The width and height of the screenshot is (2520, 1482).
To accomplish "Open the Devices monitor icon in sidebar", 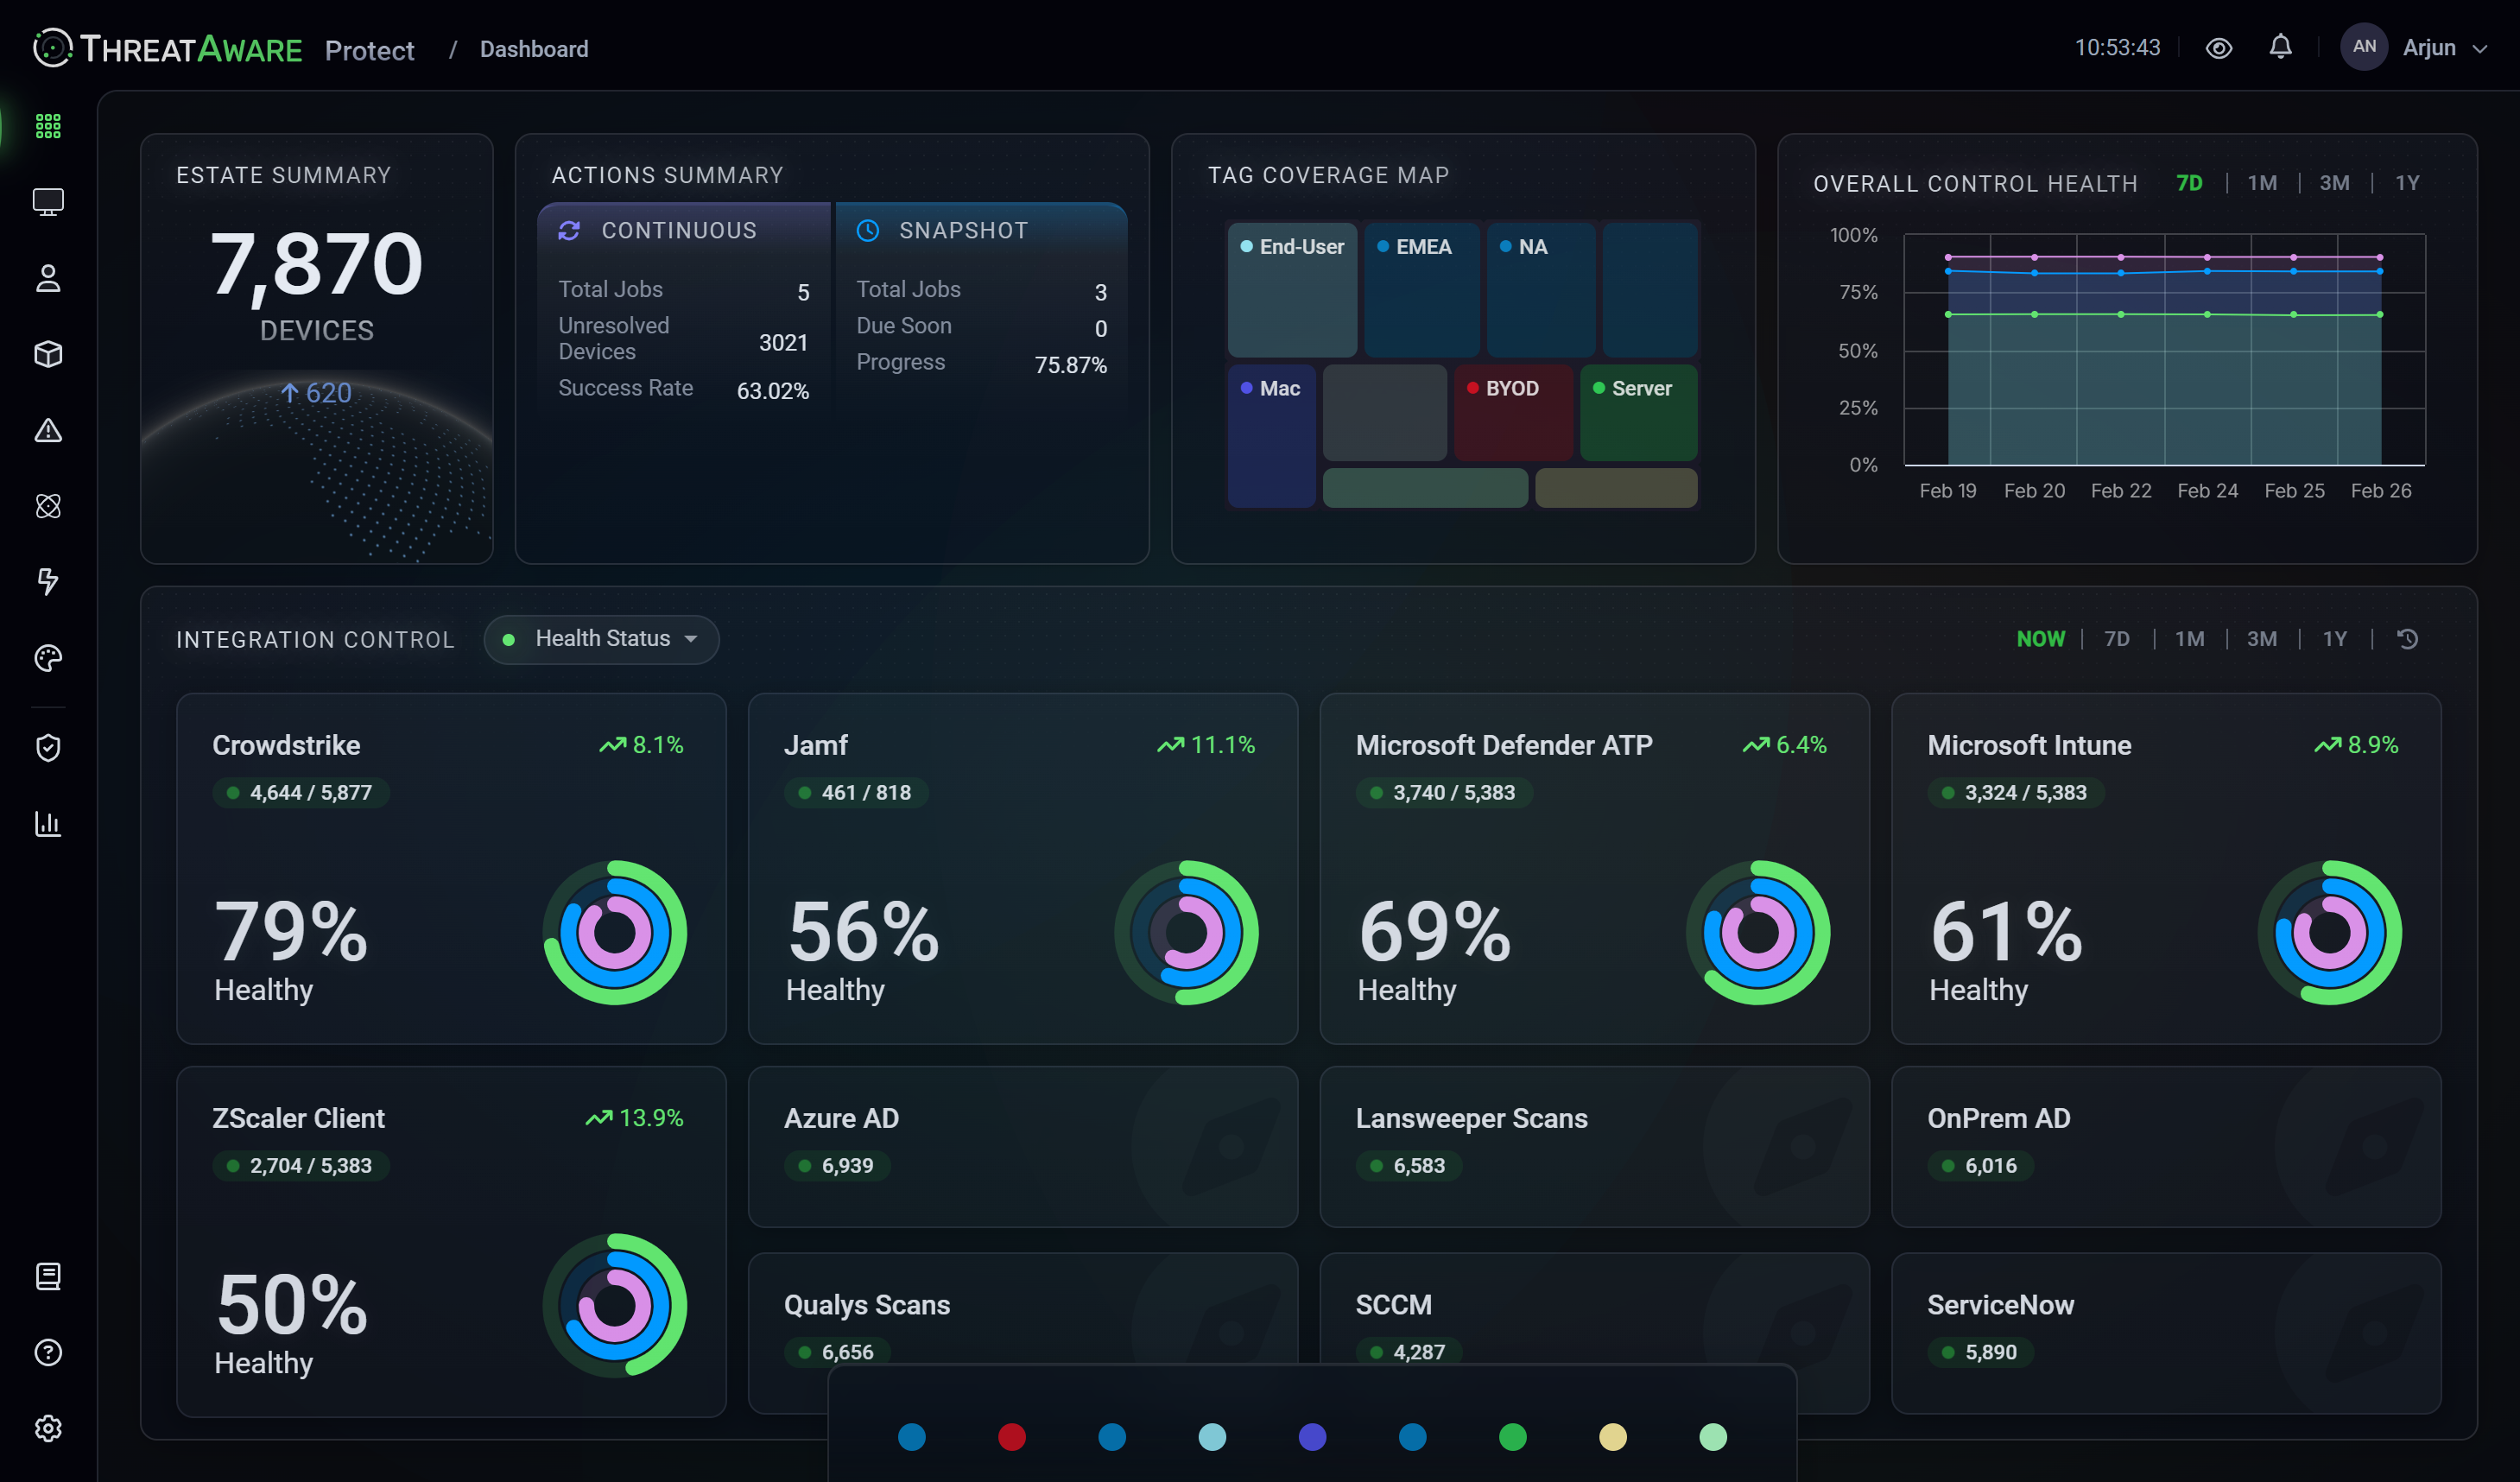I will coord(47,202).
